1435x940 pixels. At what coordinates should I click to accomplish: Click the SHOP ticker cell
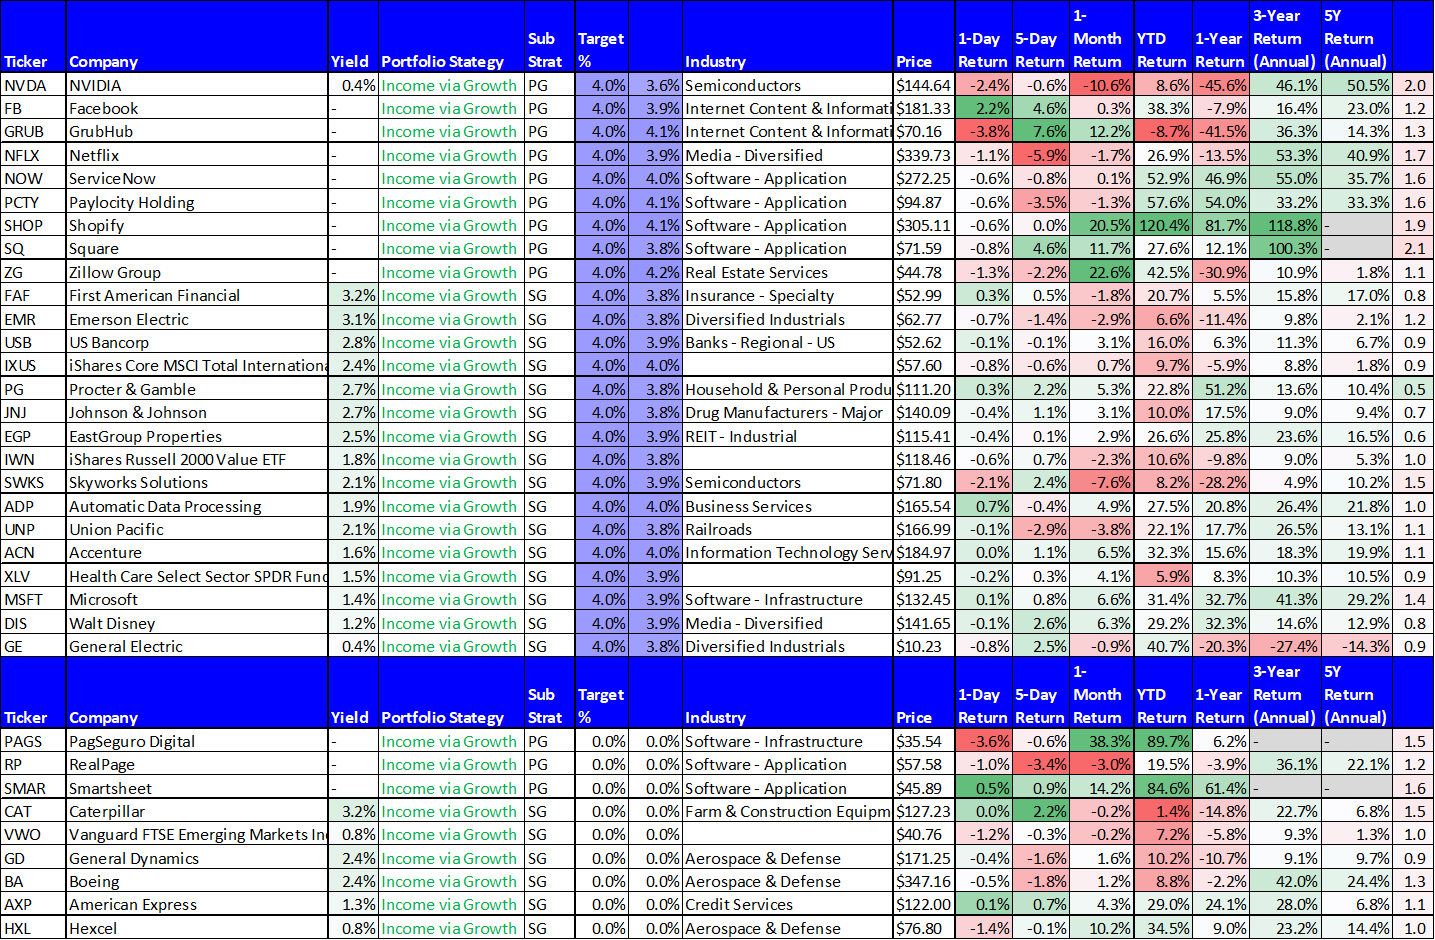pyautogui.click(x=33, y=225)
